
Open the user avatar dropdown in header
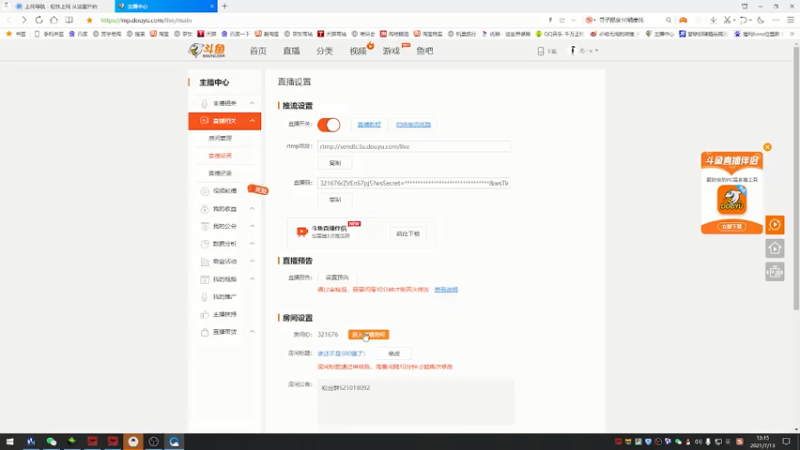[584, 51]
